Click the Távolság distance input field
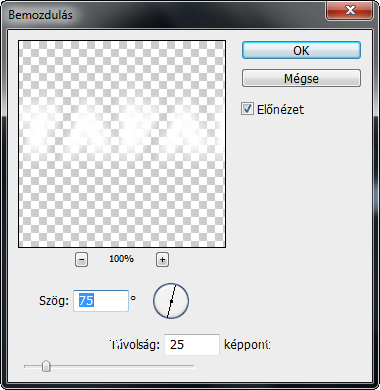380x390 pixels. 192,344
